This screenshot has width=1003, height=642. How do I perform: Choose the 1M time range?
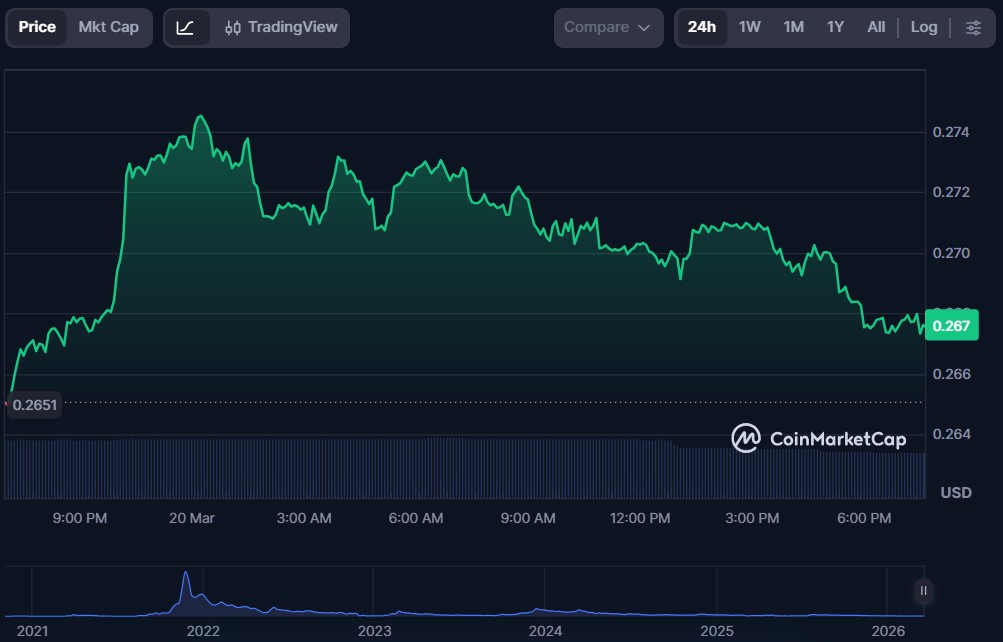(793, 27)
